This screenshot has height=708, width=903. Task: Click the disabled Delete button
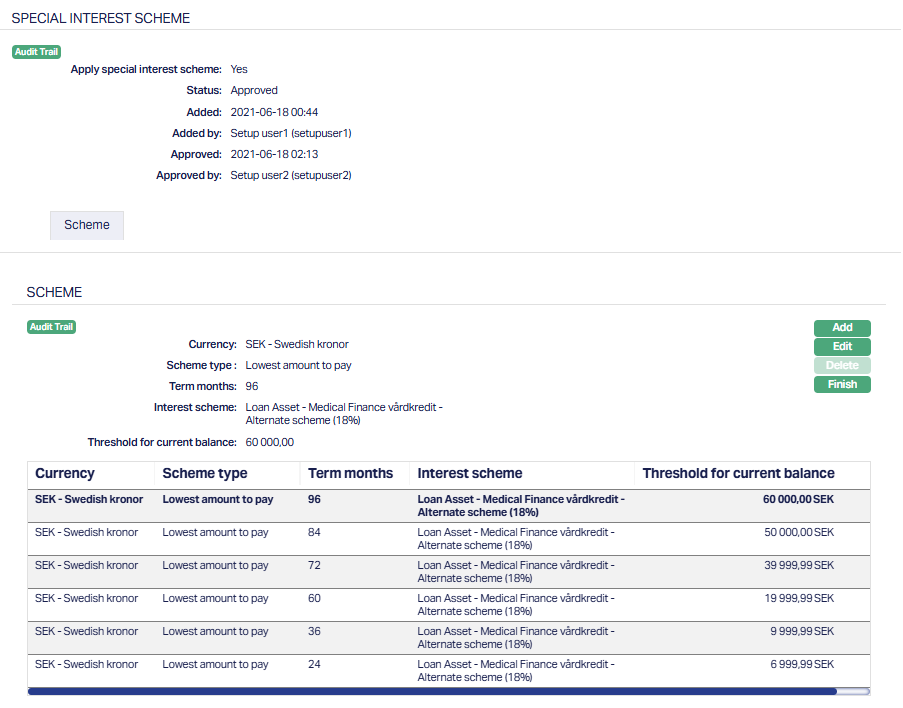[x=842, y=366]
